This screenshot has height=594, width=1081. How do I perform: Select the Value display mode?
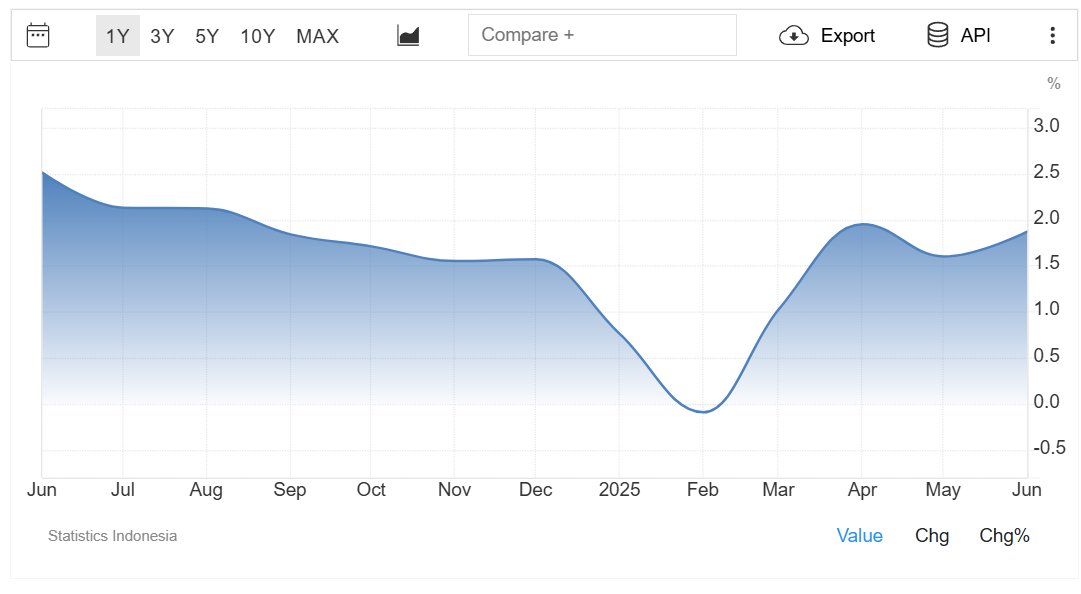(x=859, y=536)
